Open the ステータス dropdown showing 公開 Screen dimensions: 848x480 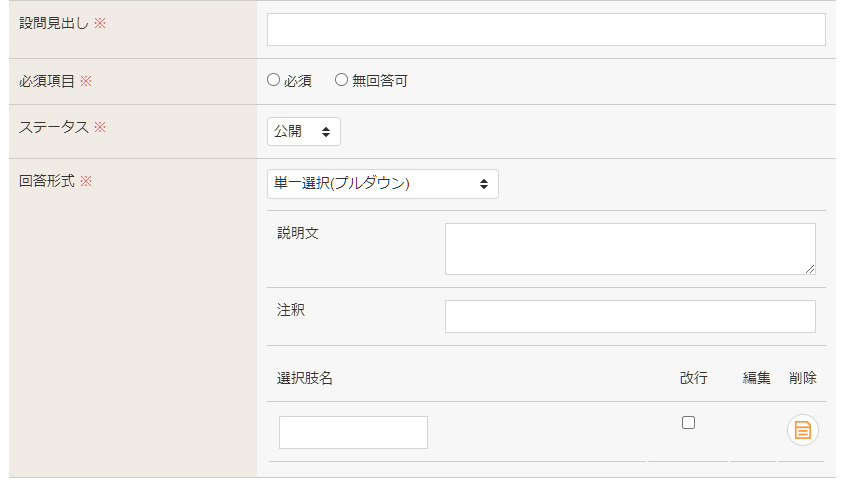click(304, 131)
